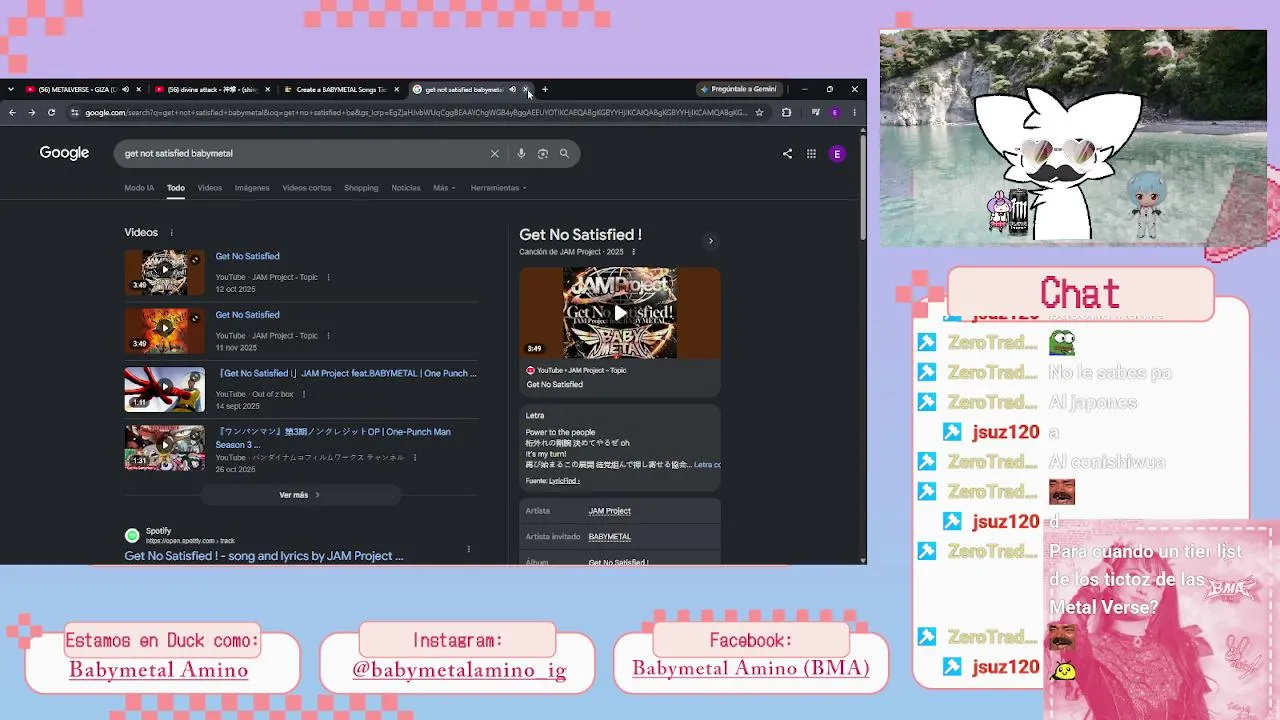Select the Modo IA search tab

[x=139, y=188]
